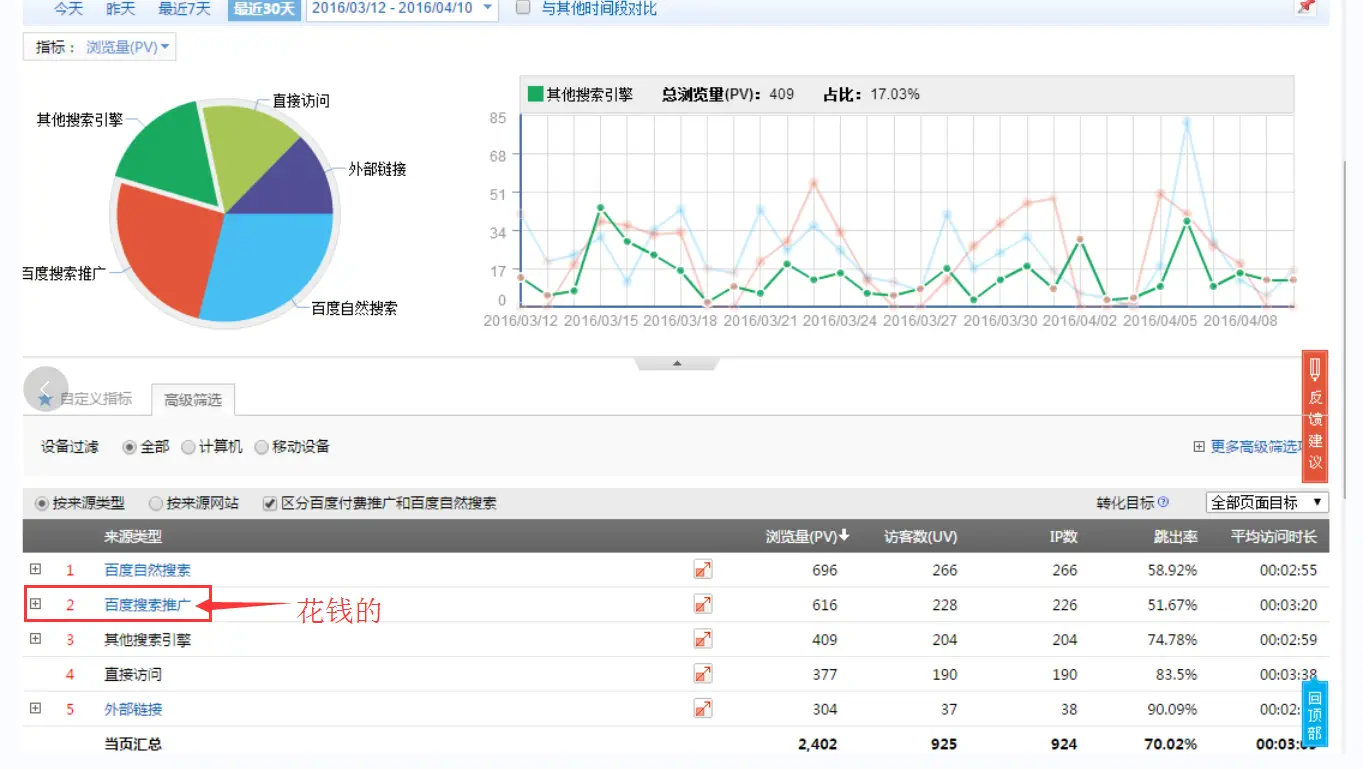Click trend icon for 百度搜索推广 row
Viewport: 1363px width, 769px height.
[x=703, y=605]
